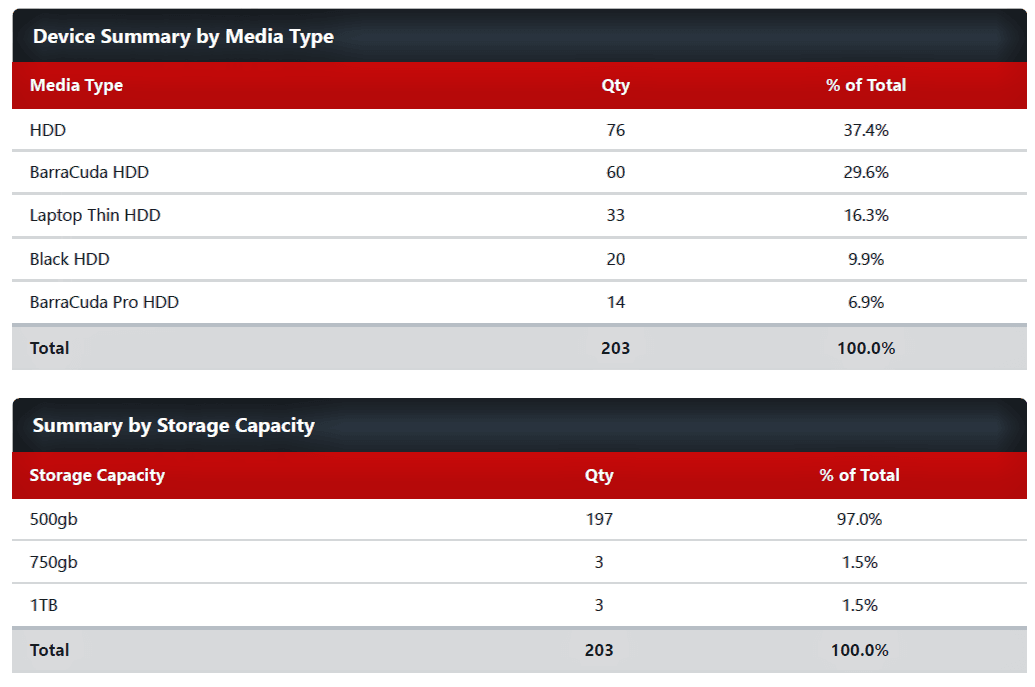The width and height of the screenshot is (1035, 687).
Task: Select the Media Type column header
Action: pos(76,85)
